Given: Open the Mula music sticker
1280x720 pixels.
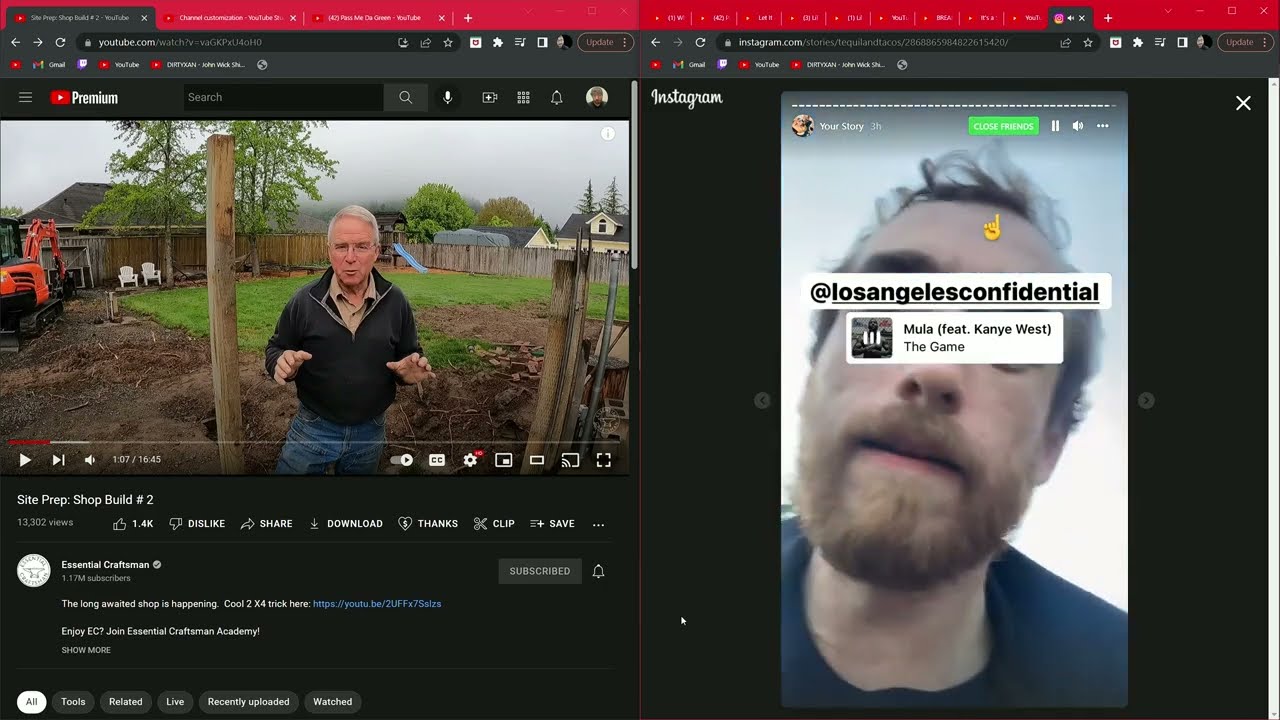Looking at the screenshot, I should tap(954, 338).
